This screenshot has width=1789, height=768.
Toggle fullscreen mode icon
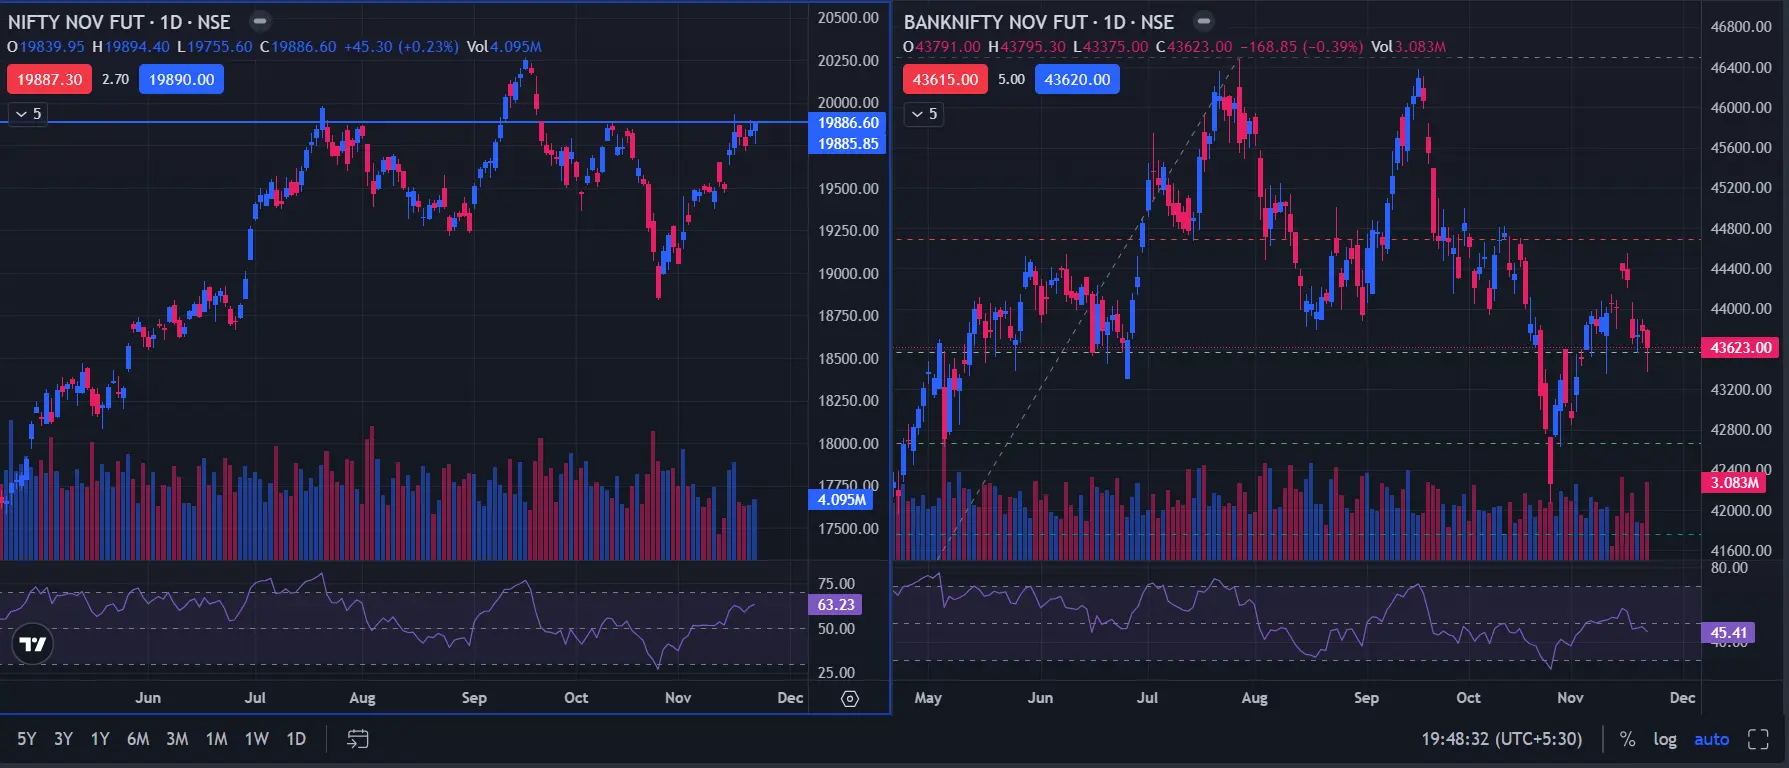1758,739
